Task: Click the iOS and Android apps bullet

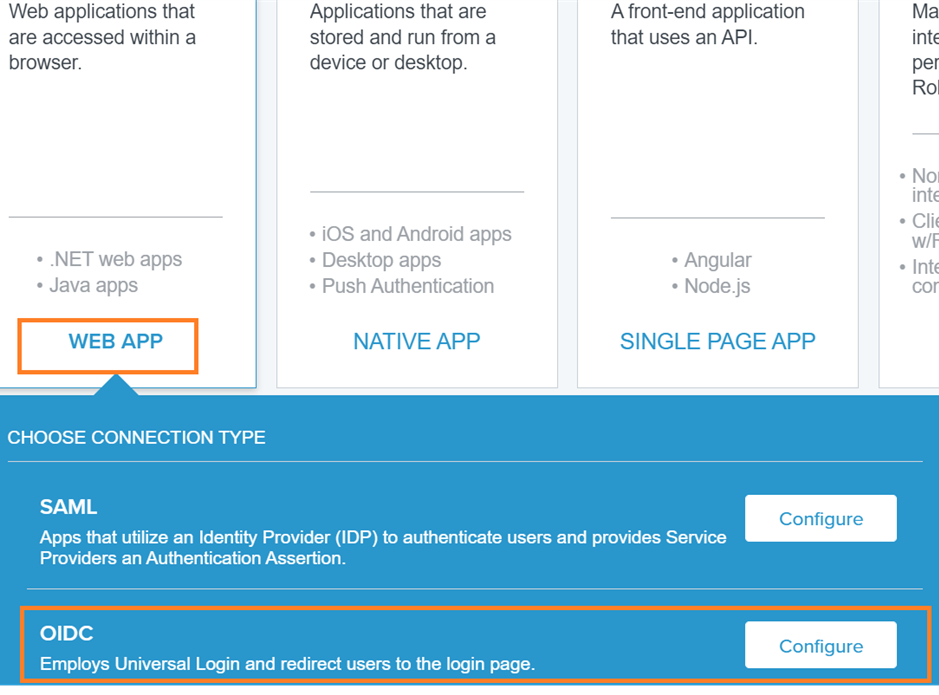Action: click(410, 233)
